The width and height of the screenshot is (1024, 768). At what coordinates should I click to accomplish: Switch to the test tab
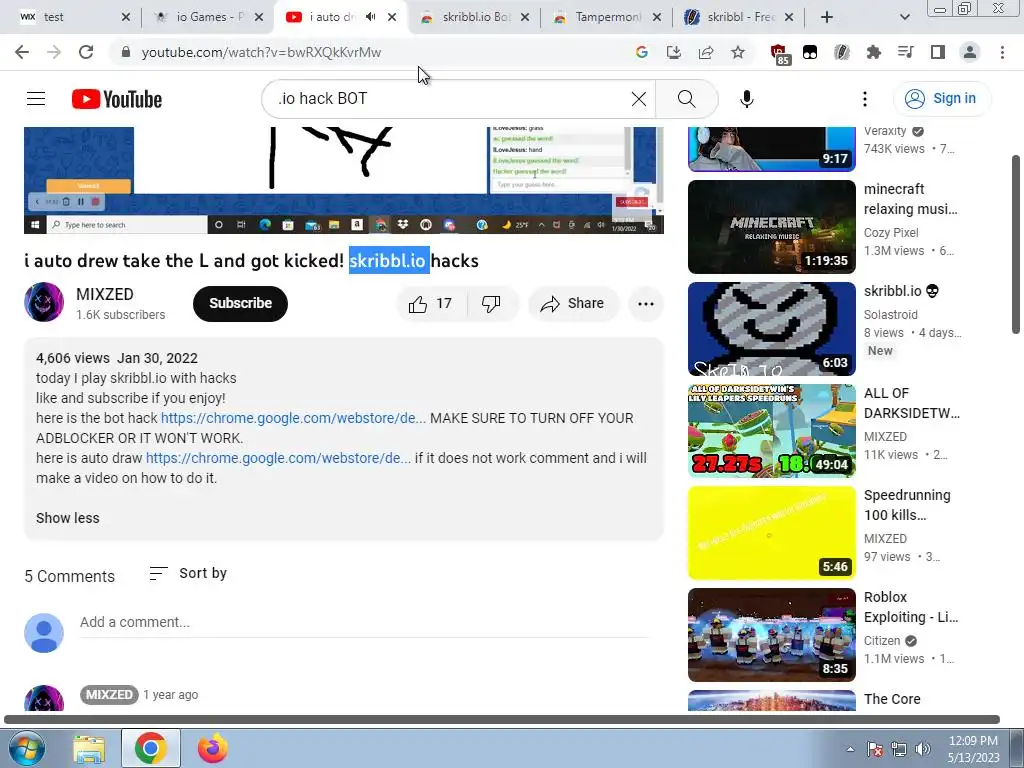click(74, 17)
